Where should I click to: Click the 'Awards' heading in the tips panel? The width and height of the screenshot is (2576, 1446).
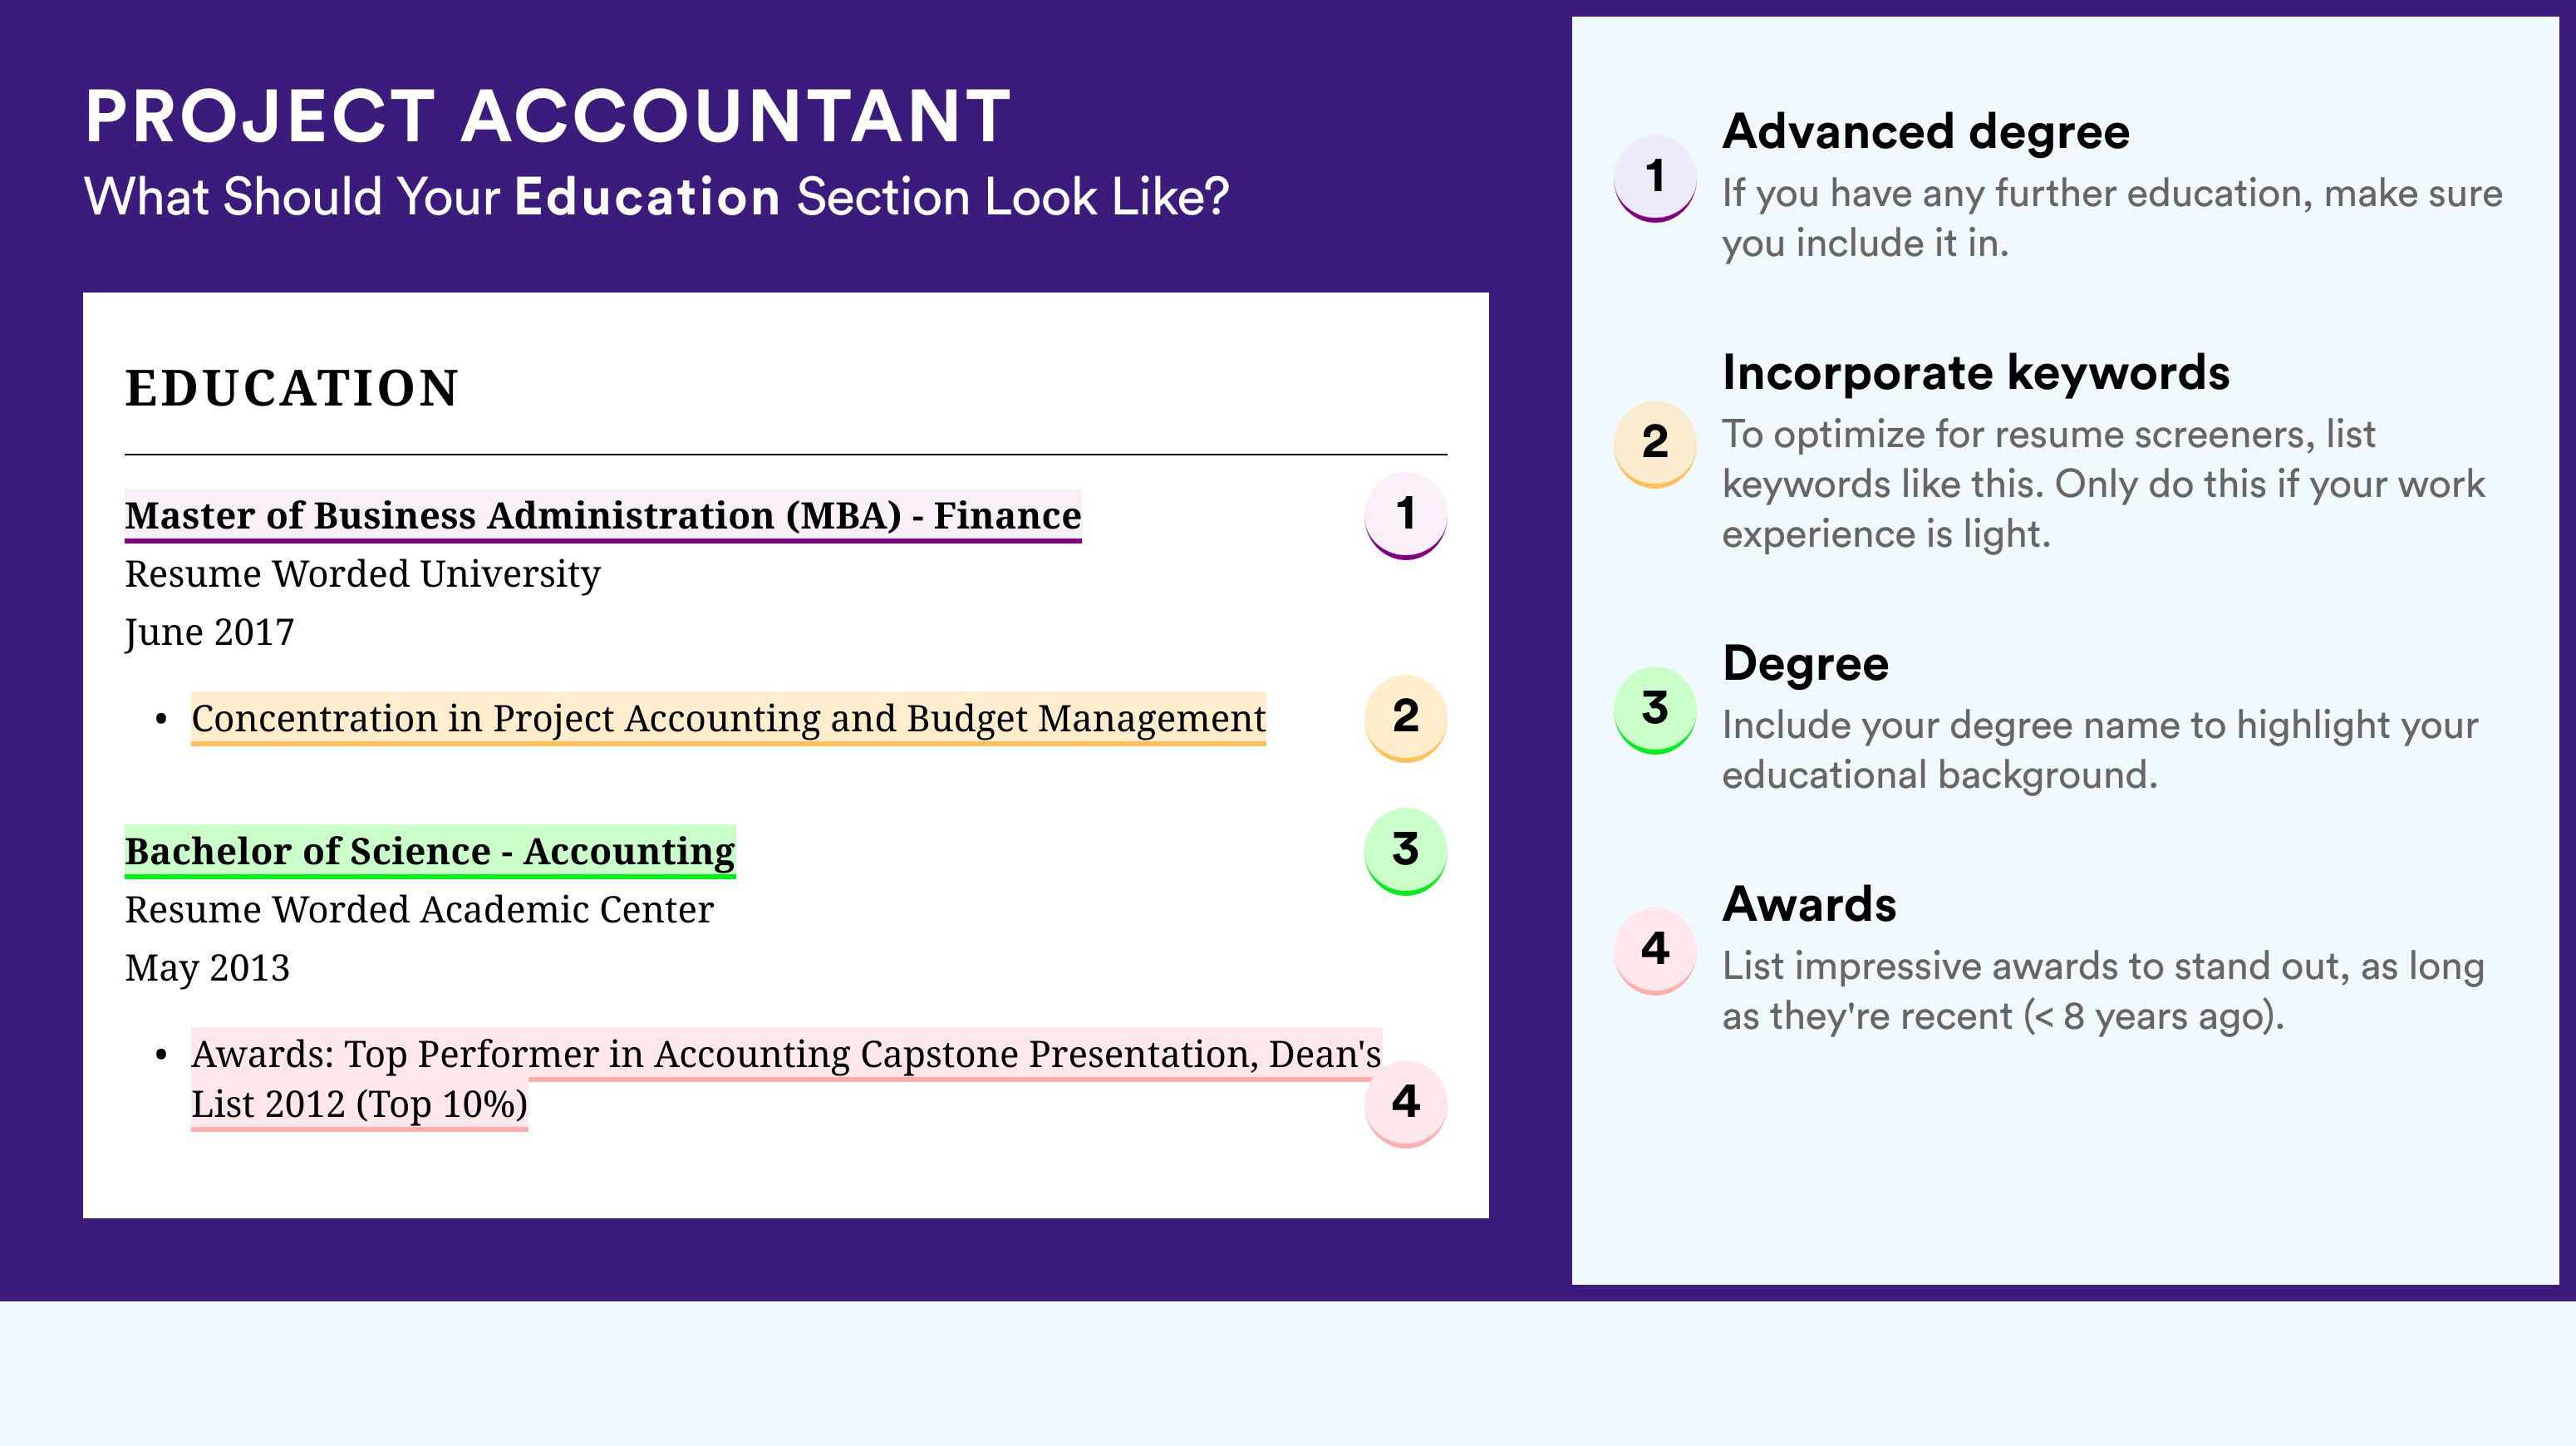(x=1809, y=904)
